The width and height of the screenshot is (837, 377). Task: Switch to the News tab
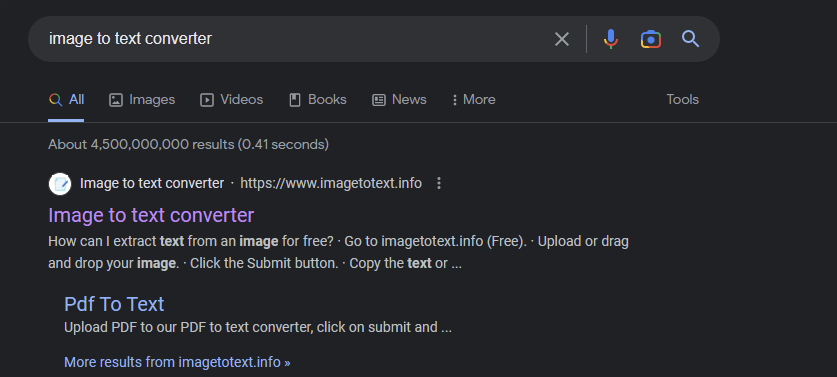[x=399, y=100]
